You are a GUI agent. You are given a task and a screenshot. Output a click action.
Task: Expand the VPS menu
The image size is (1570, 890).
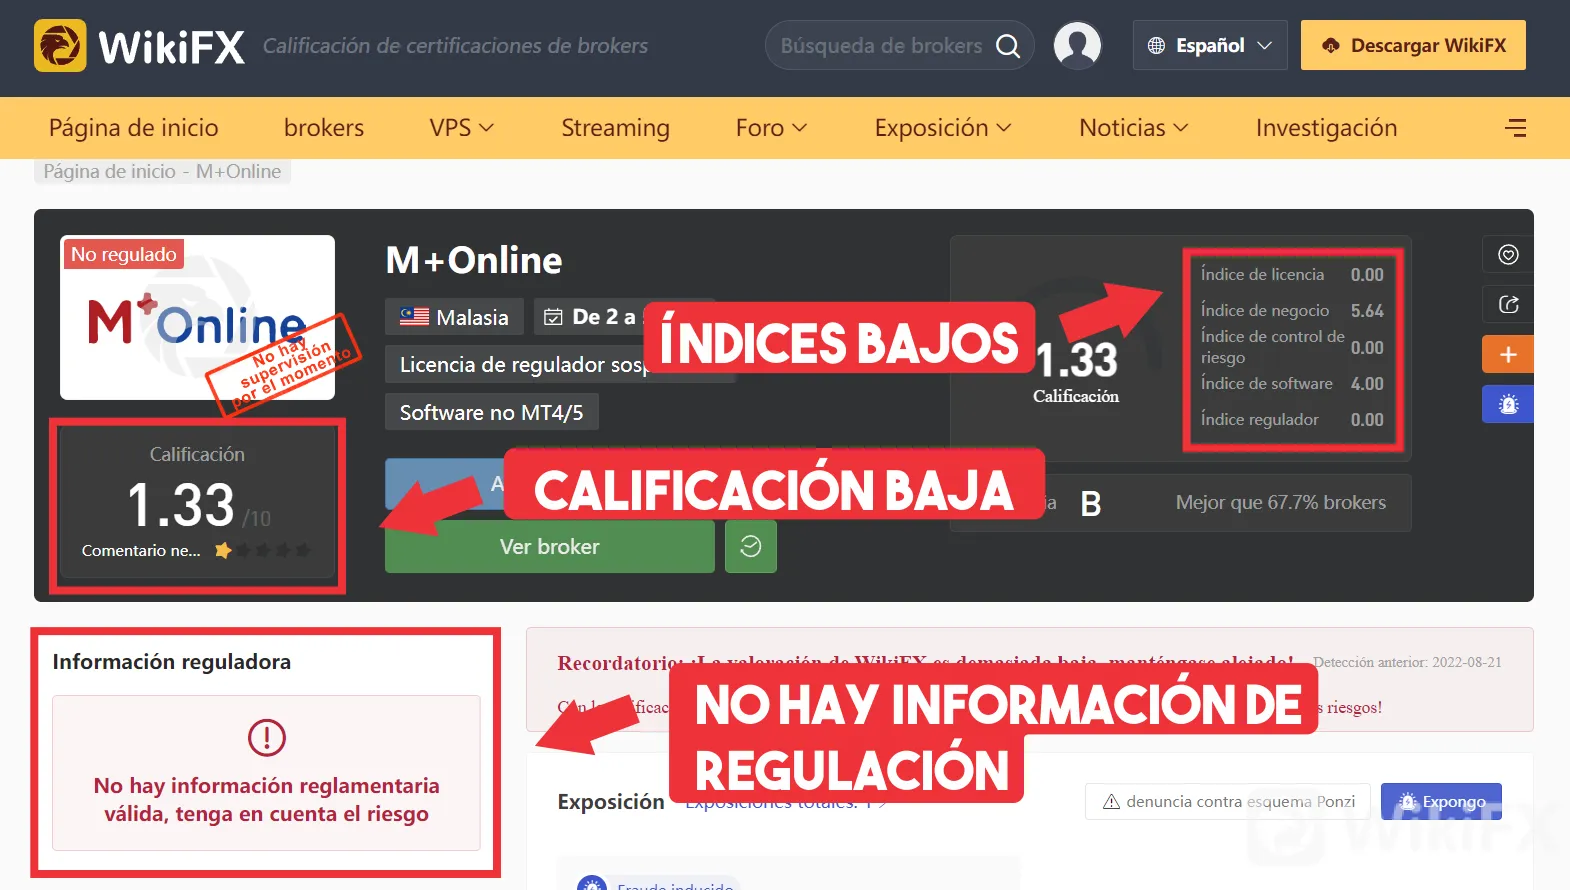(x=462, y=128)
